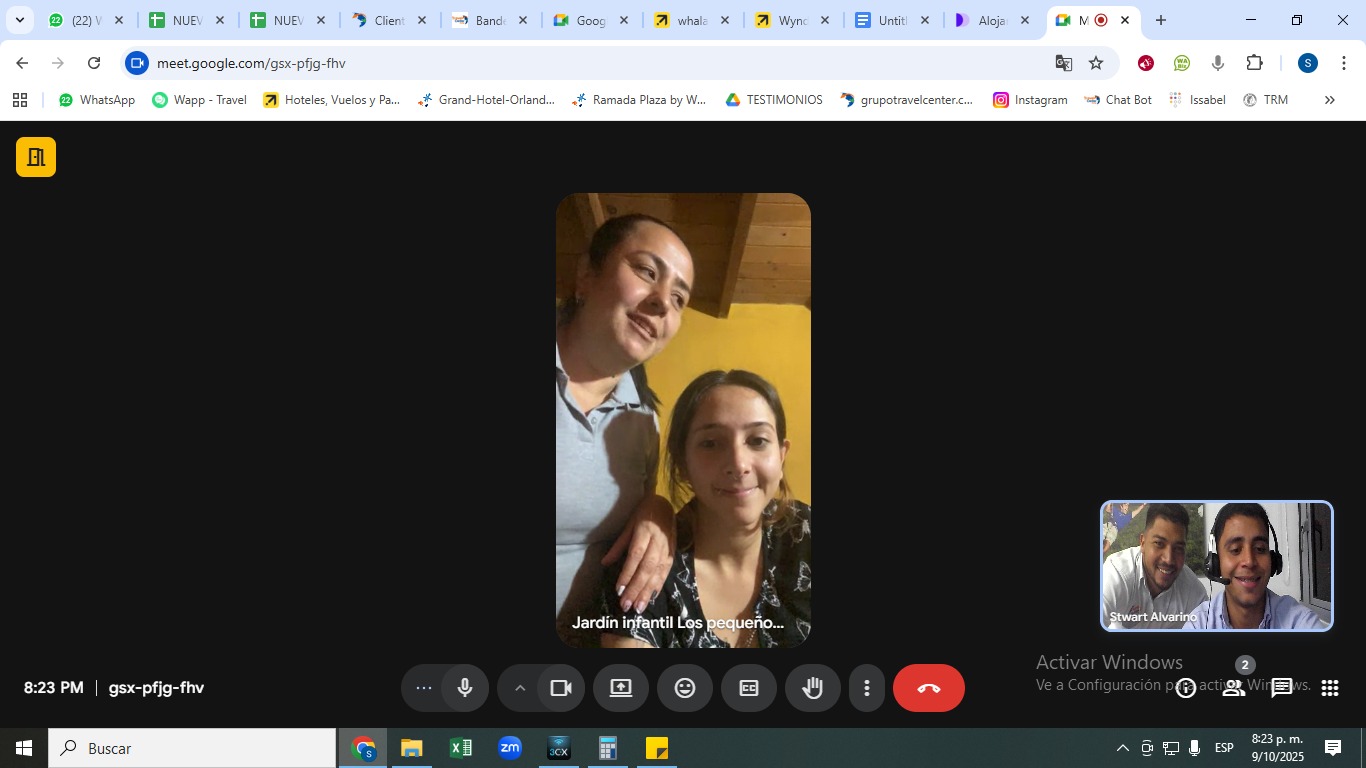The height and width of the screenshot is (768, 1366).
Task: Share your screen with present button
Action: (621, 688)
